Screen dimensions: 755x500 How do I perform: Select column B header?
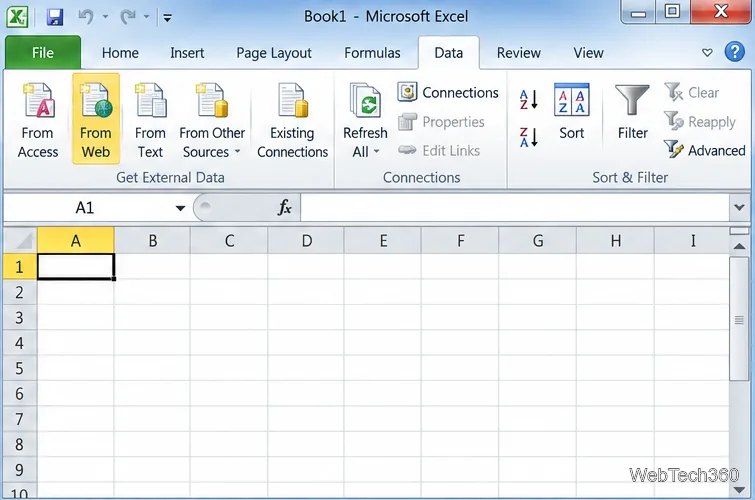click(152, 240)
